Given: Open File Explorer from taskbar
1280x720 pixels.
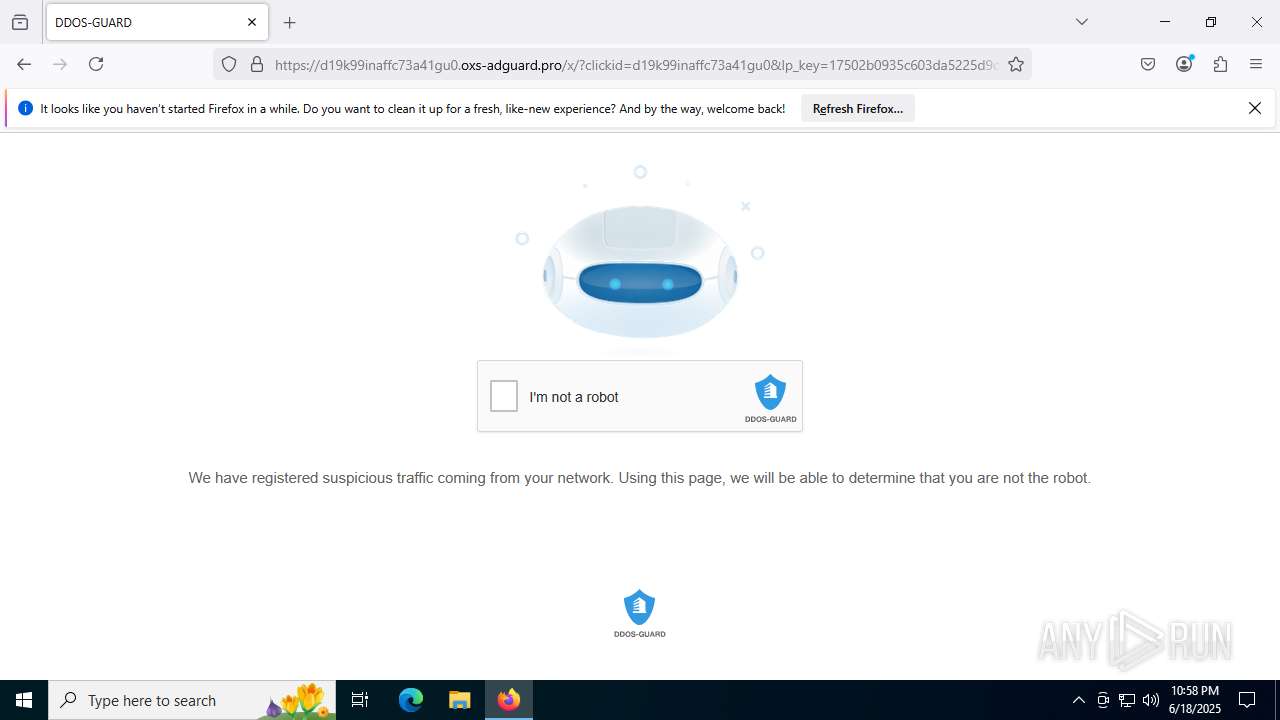Looking at the screenshot, I should tap(459, 700).
